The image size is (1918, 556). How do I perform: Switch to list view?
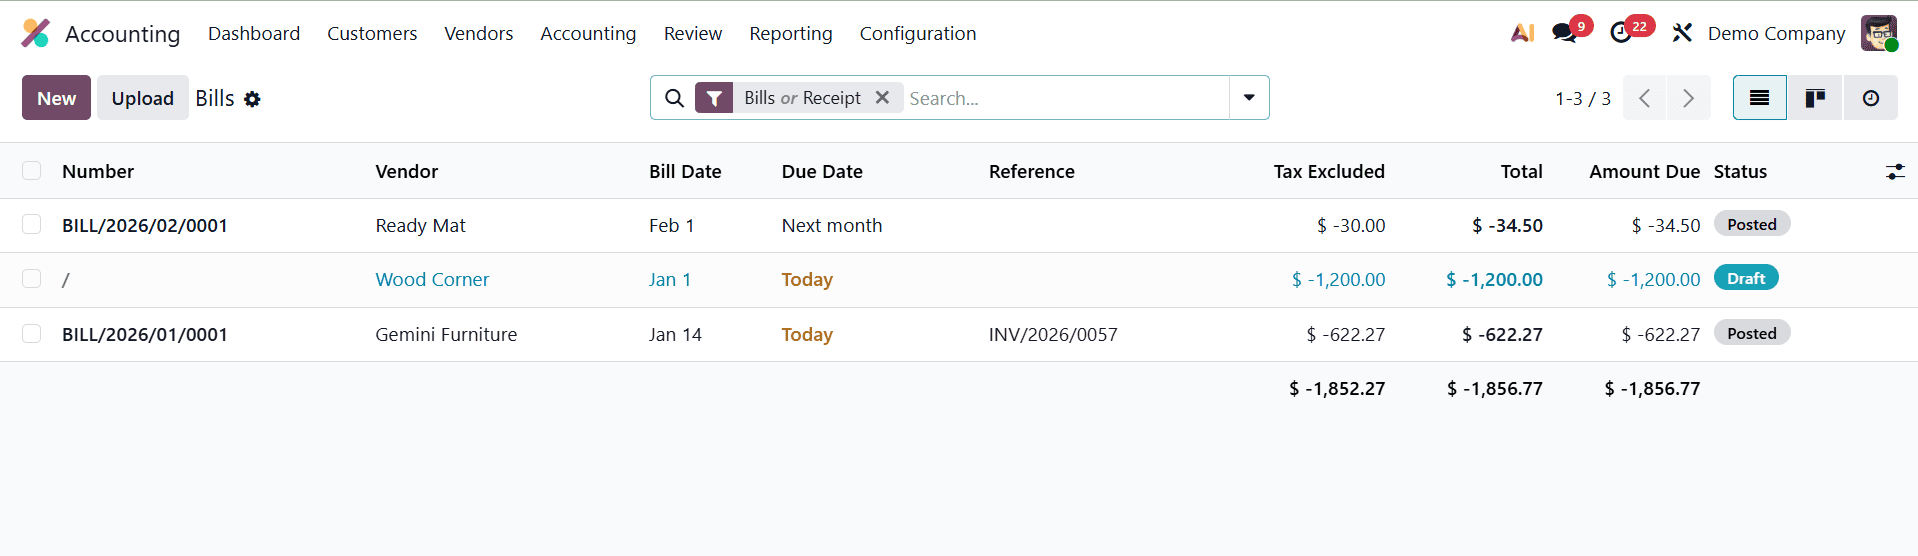click(x=1760, y=98)
